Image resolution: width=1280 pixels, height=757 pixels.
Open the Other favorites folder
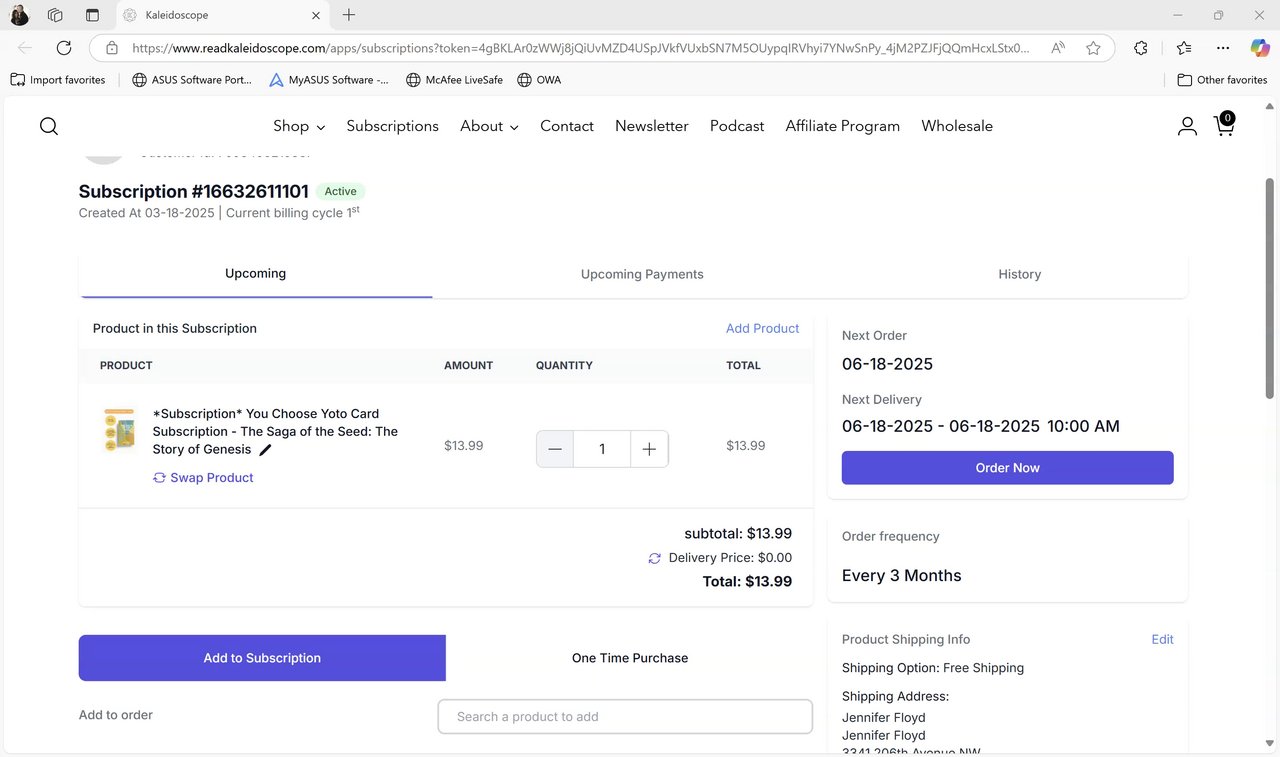[x=1222, y=80]
